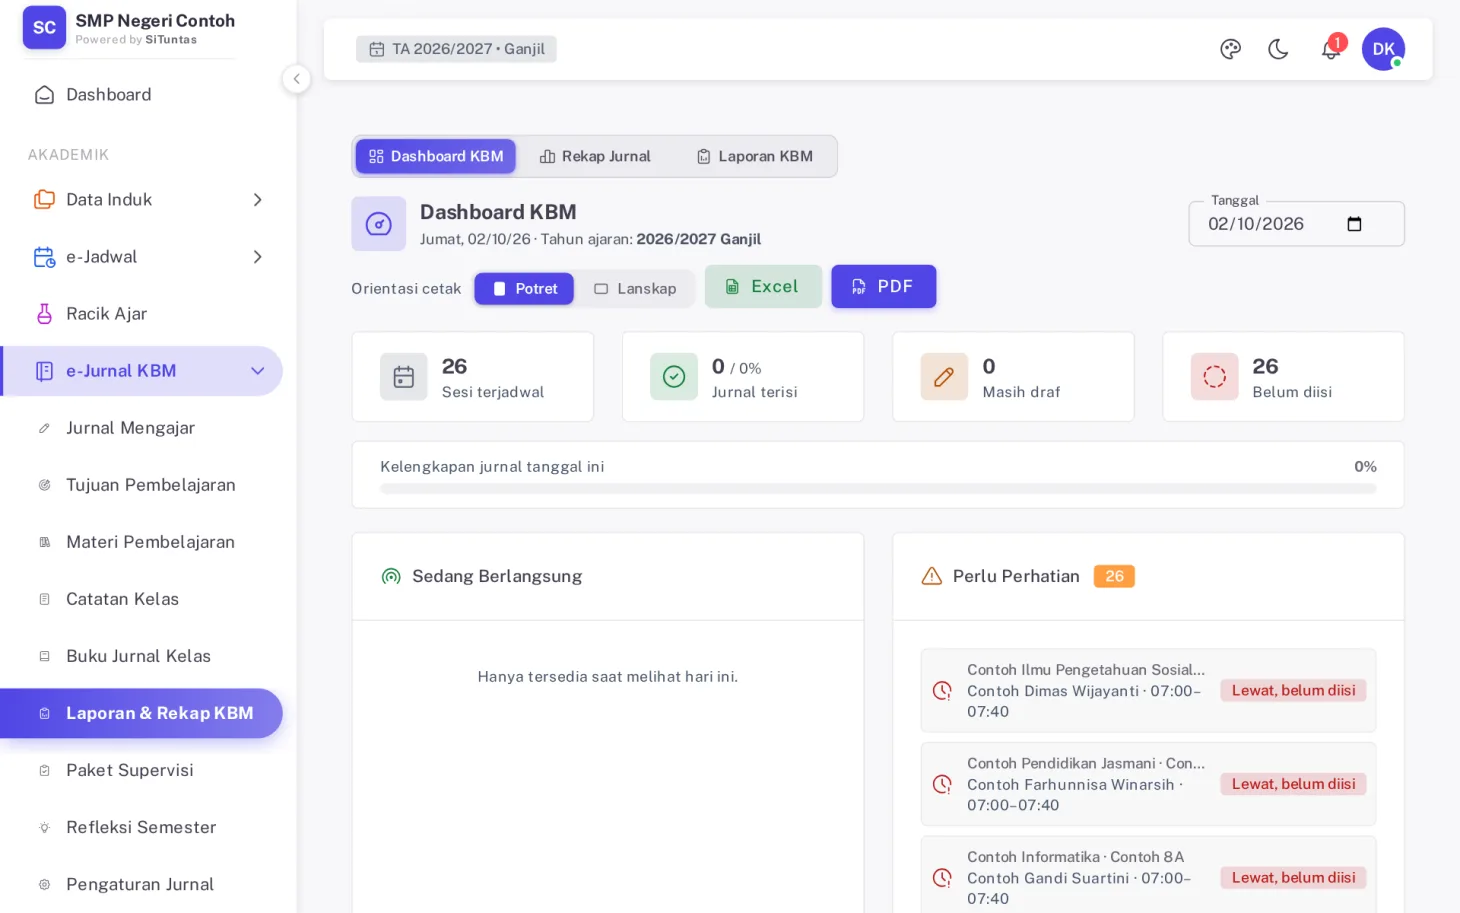Click the Sedang Berlangsung broadcast icon
Screen dimensions: 1460x913
click(x=391, y=577)
